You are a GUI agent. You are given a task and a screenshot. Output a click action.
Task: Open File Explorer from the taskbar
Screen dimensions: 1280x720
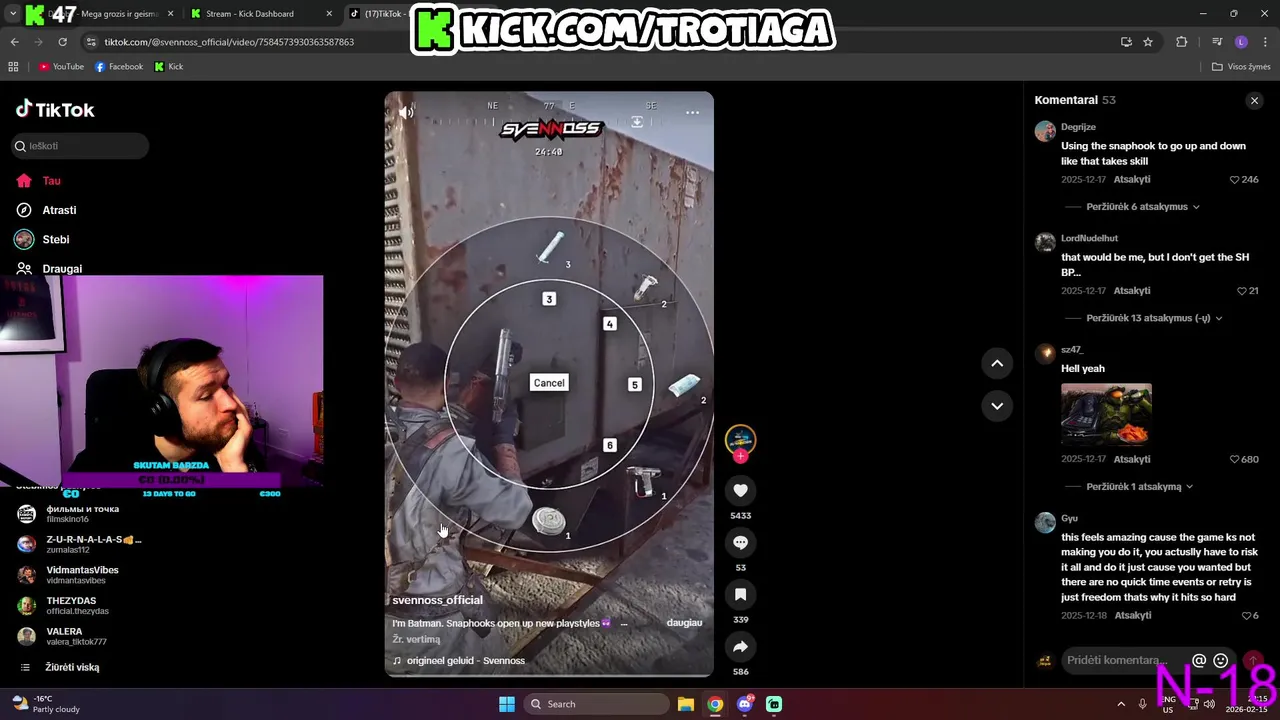[686, 704]
